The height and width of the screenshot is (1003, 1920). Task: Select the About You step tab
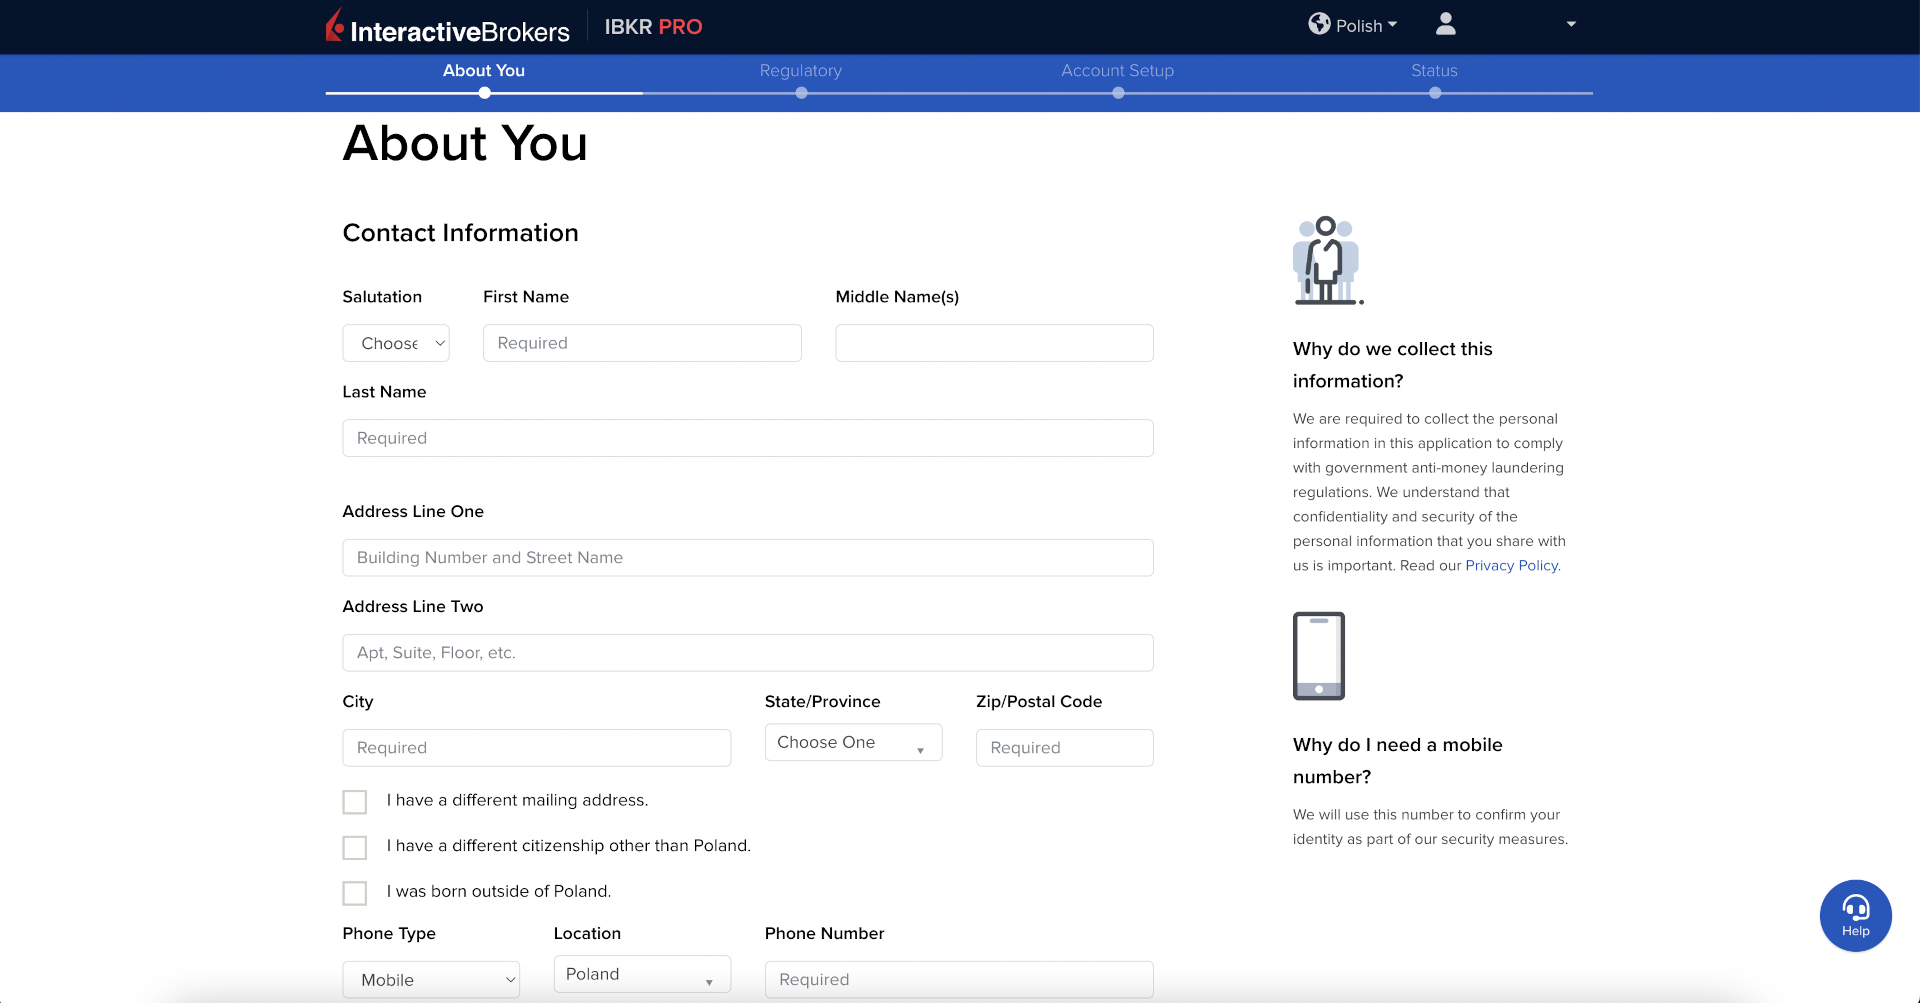(484, 71)
